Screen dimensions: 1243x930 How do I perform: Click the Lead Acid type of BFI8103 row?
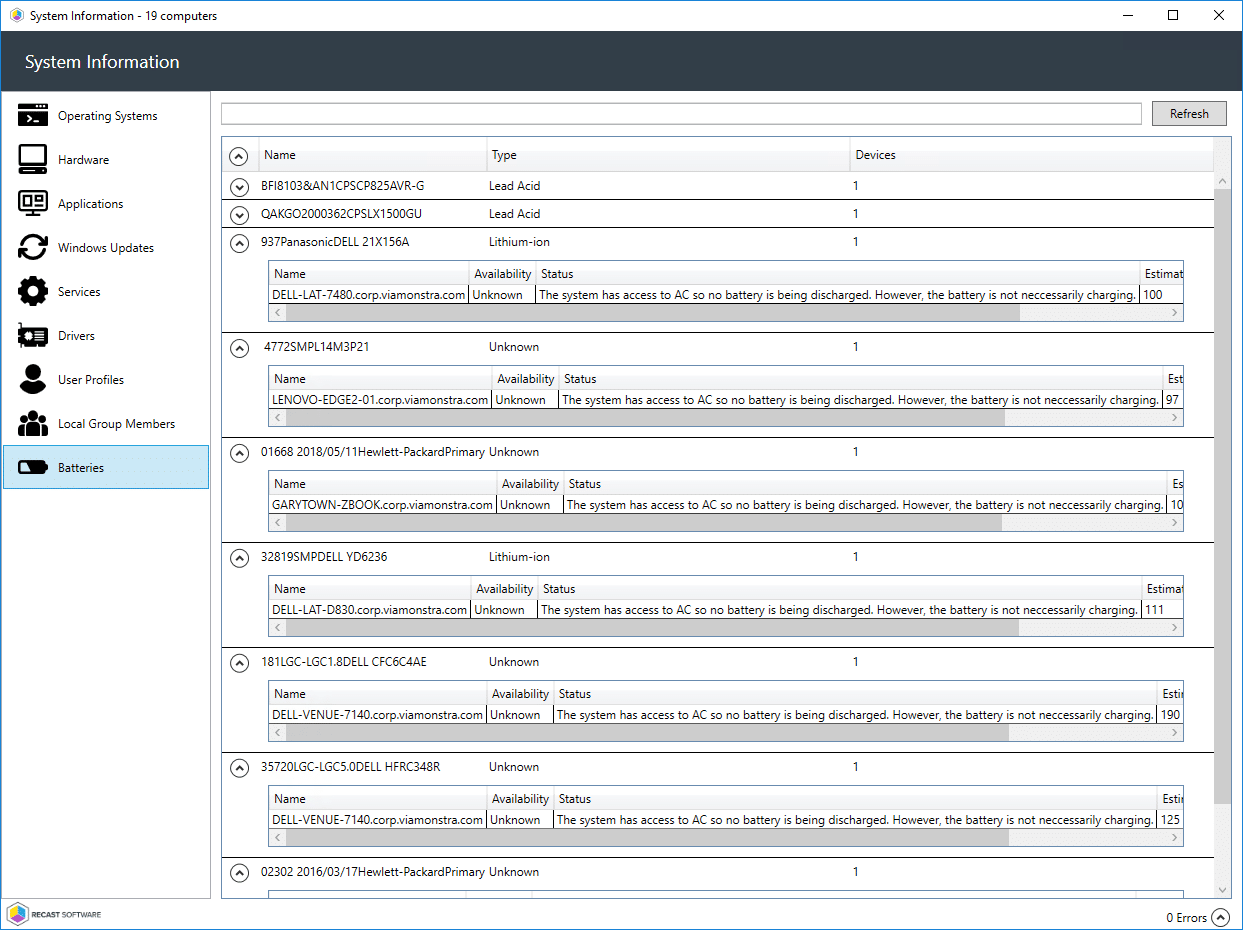pos(514,186)
